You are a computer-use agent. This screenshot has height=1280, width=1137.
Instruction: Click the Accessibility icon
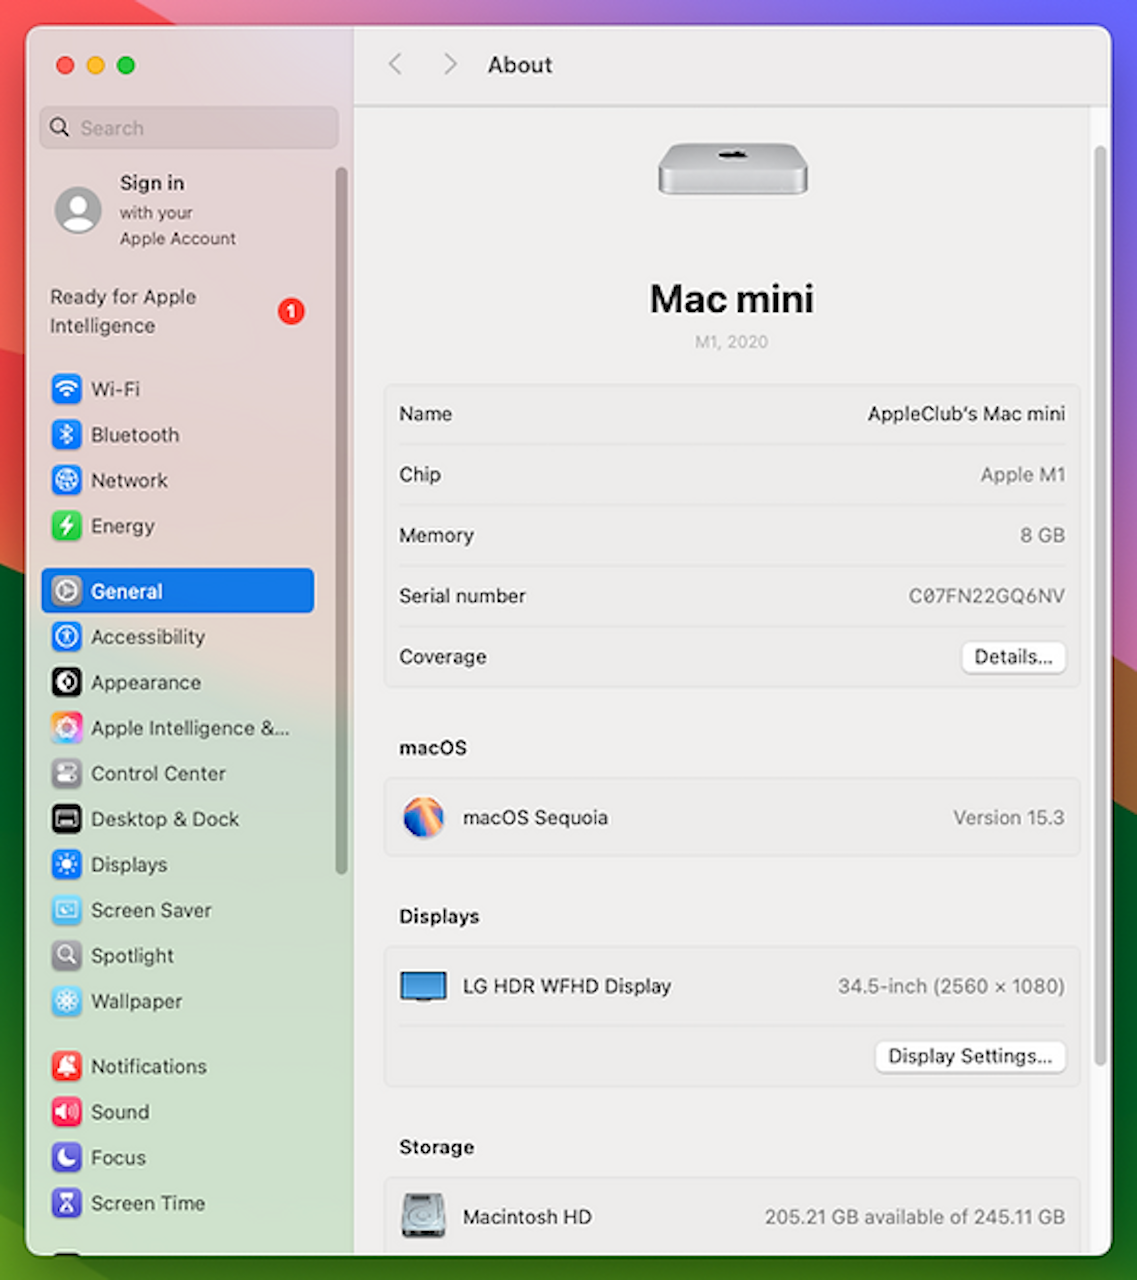pyautogui.click(x=66, y=637)
